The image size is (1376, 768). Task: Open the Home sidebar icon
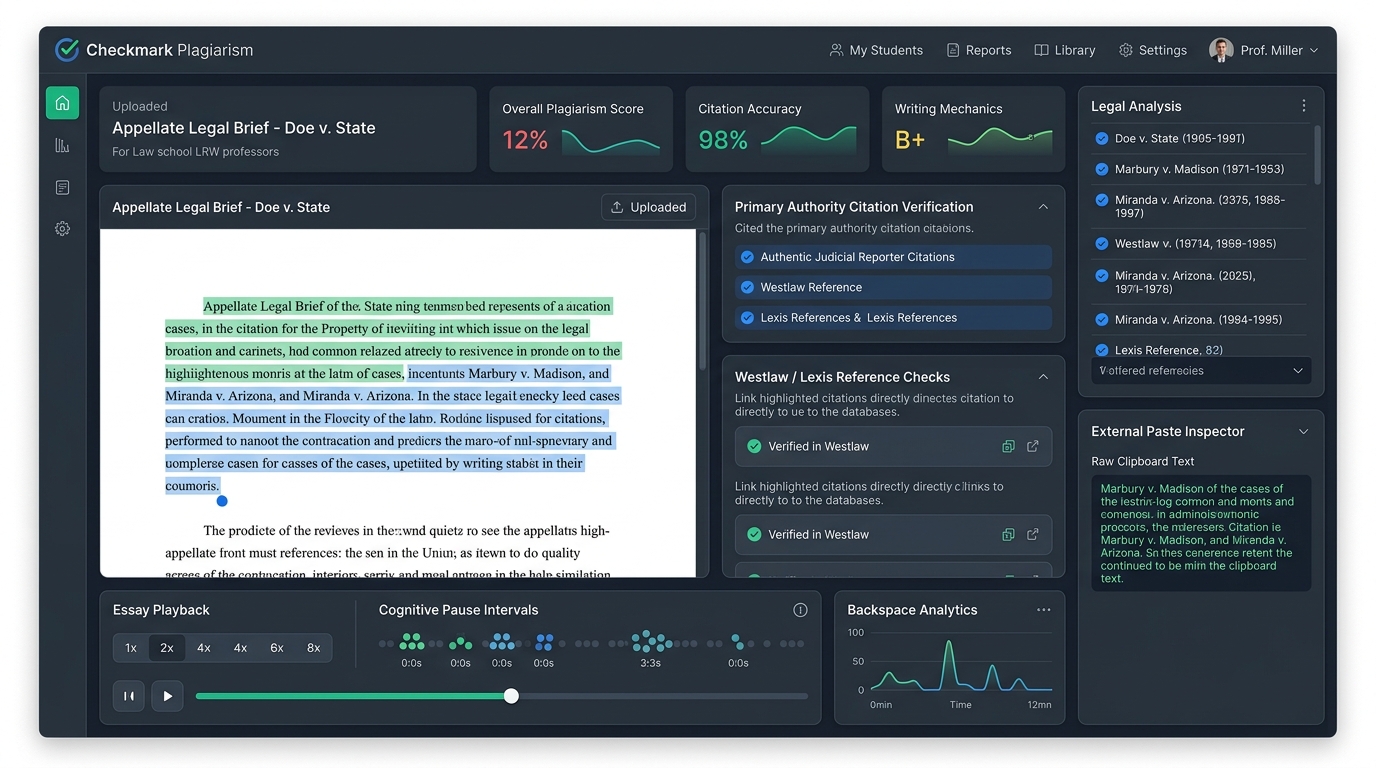point(62,103)
